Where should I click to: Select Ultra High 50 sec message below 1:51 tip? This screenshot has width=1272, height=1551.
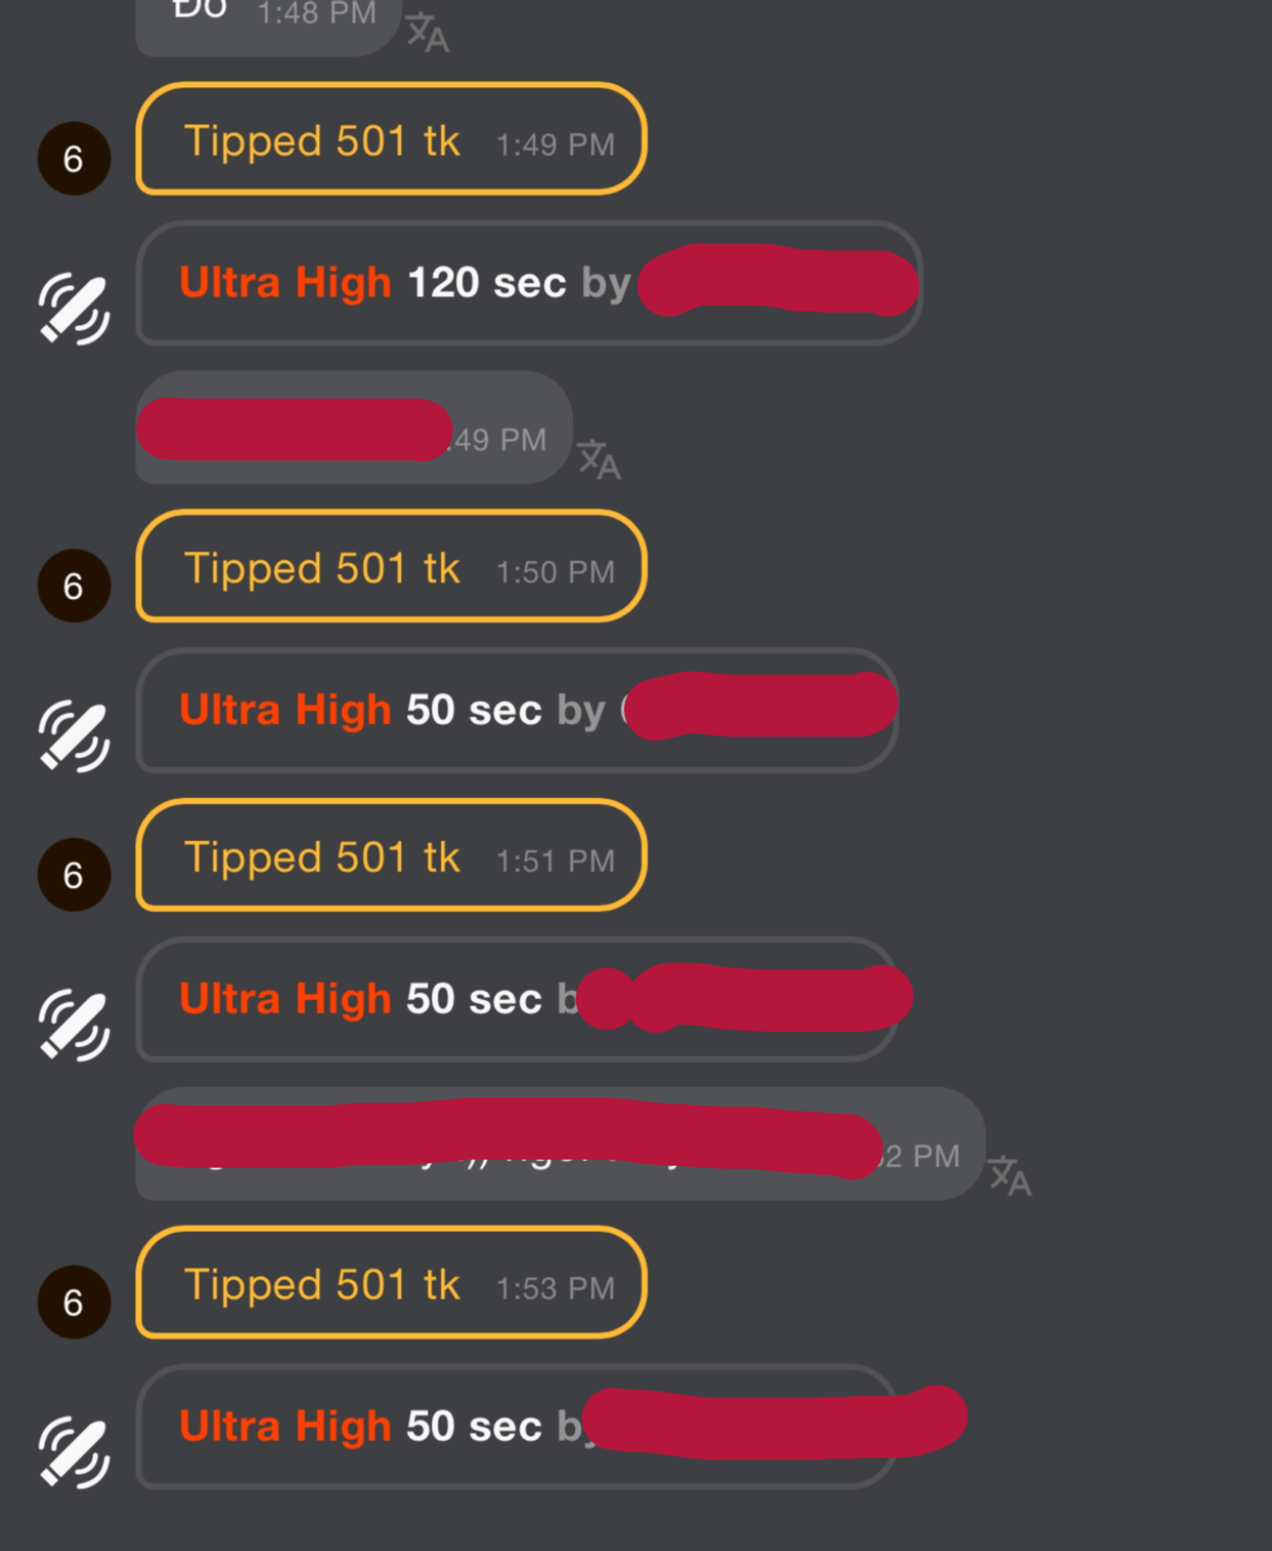tap(517, 999)
